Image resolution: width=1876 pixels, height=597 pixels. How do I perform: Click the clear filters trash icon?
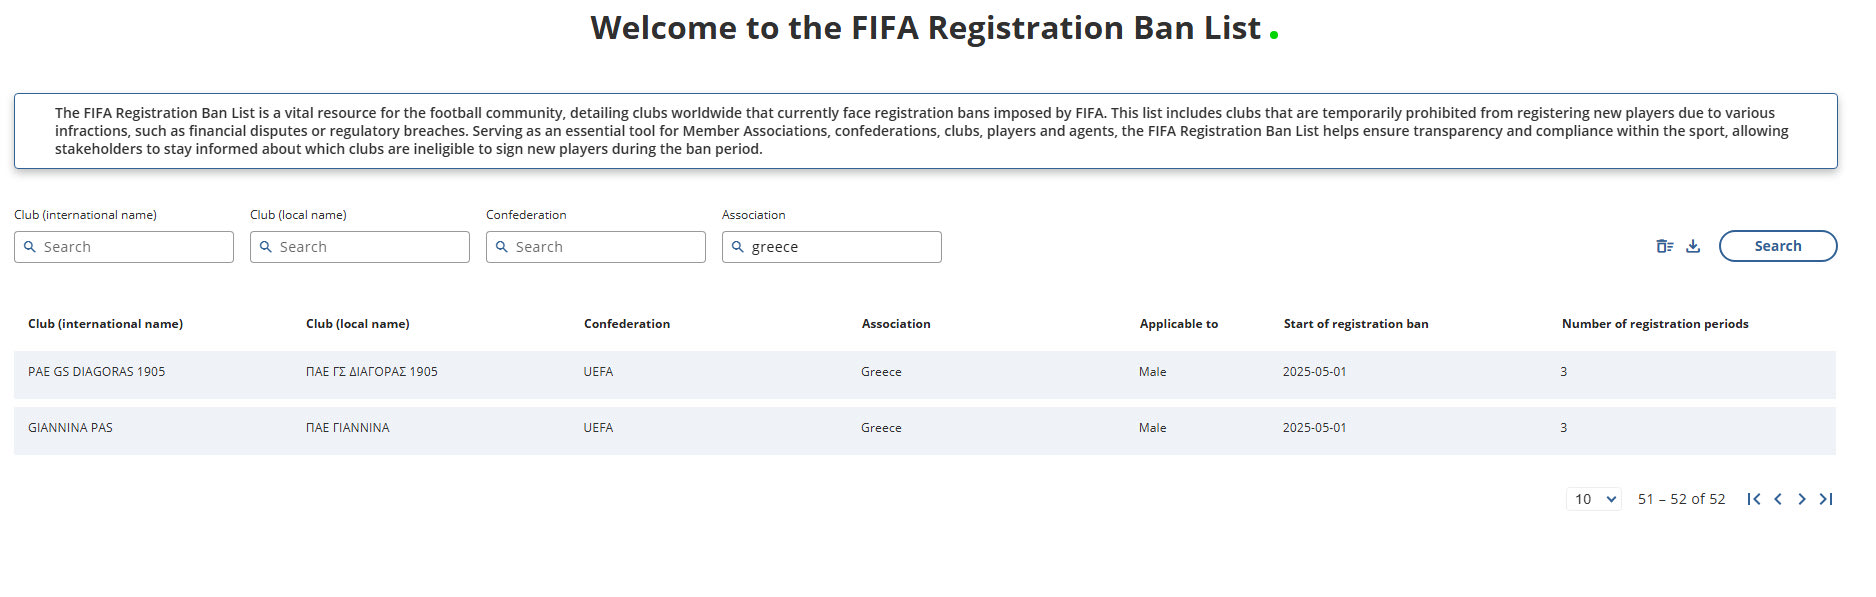point(1664,246)
